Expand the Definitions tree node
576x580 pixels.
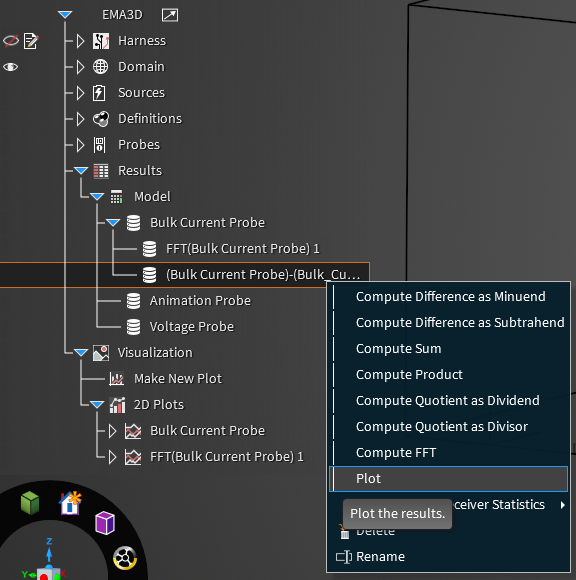(80, 119)
